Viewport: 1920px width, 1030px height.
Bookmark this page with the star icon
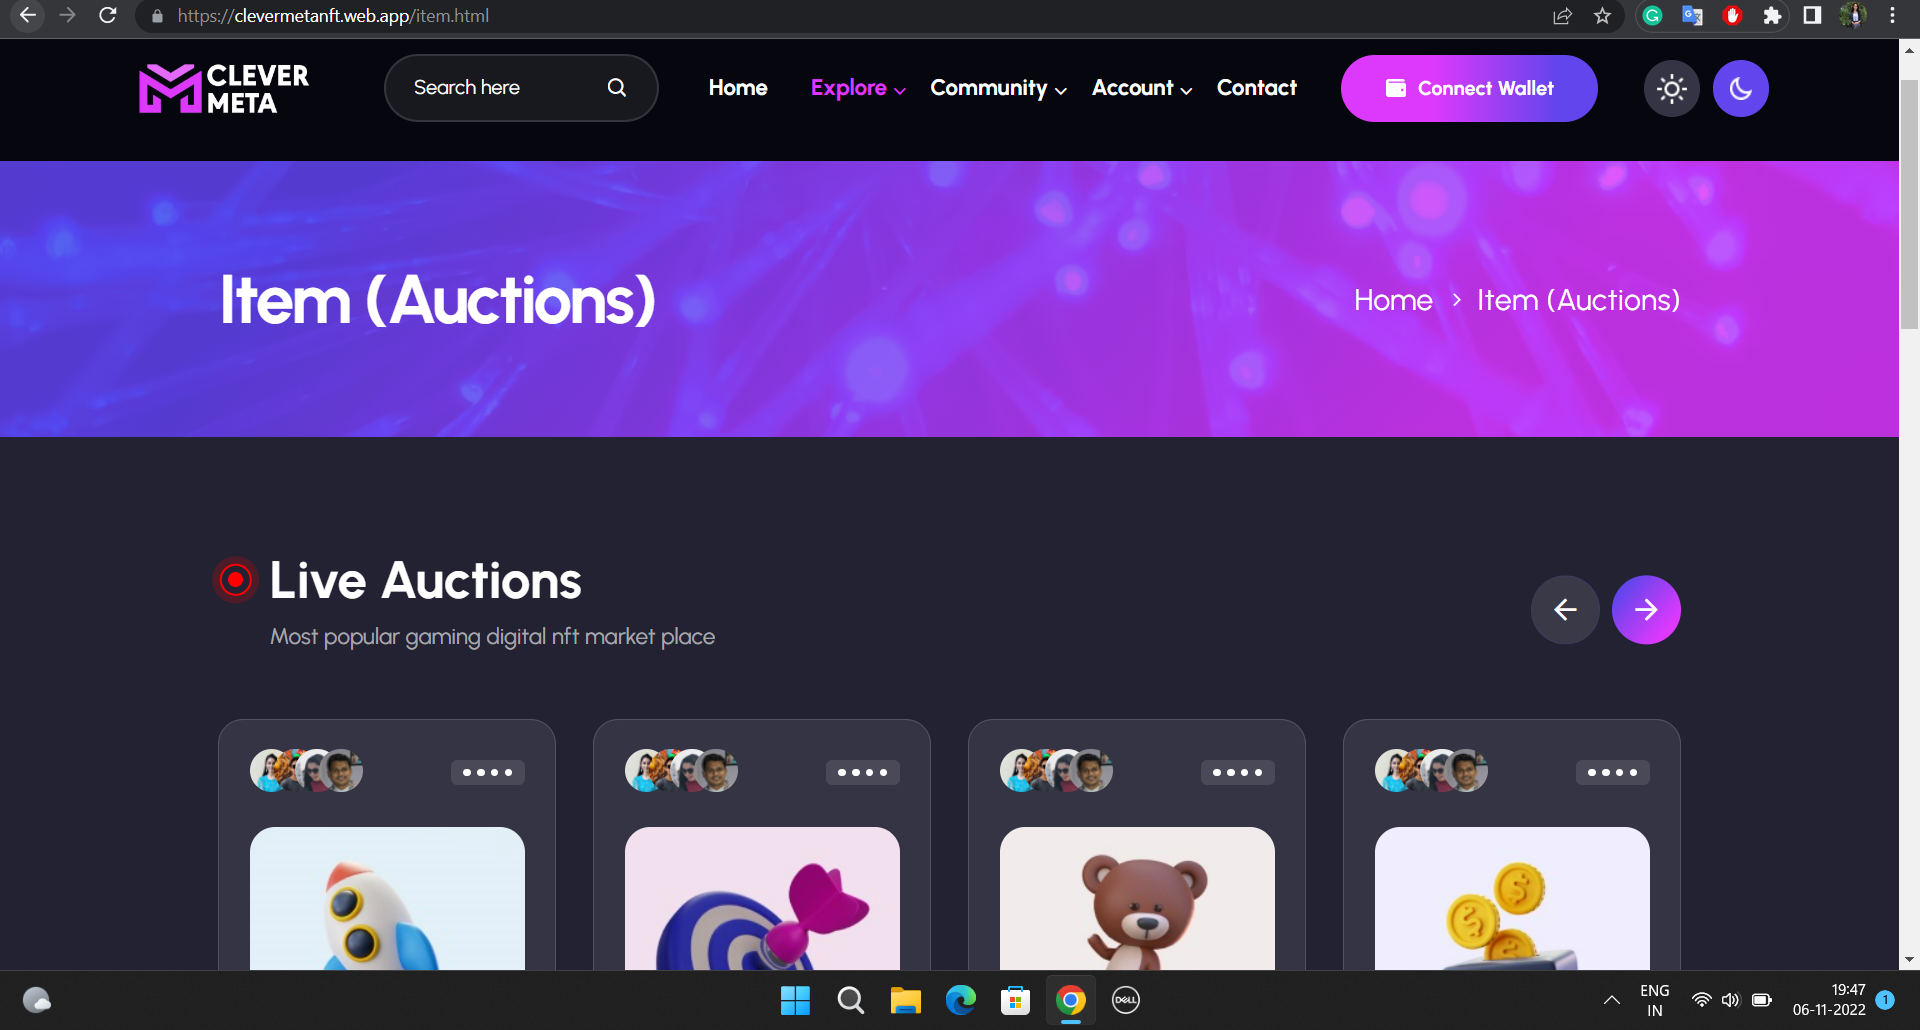coord(1602,16)
